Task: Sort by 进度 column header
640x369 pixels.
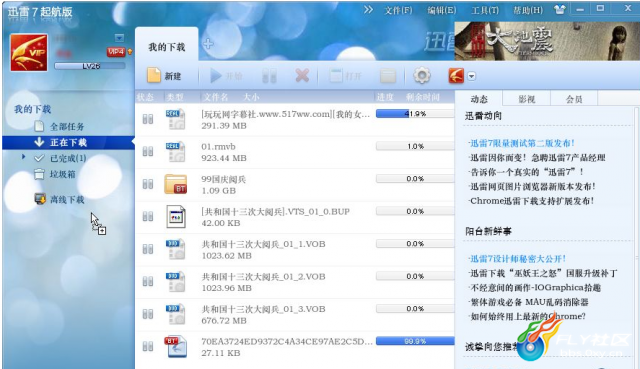Action: (385, 98)
